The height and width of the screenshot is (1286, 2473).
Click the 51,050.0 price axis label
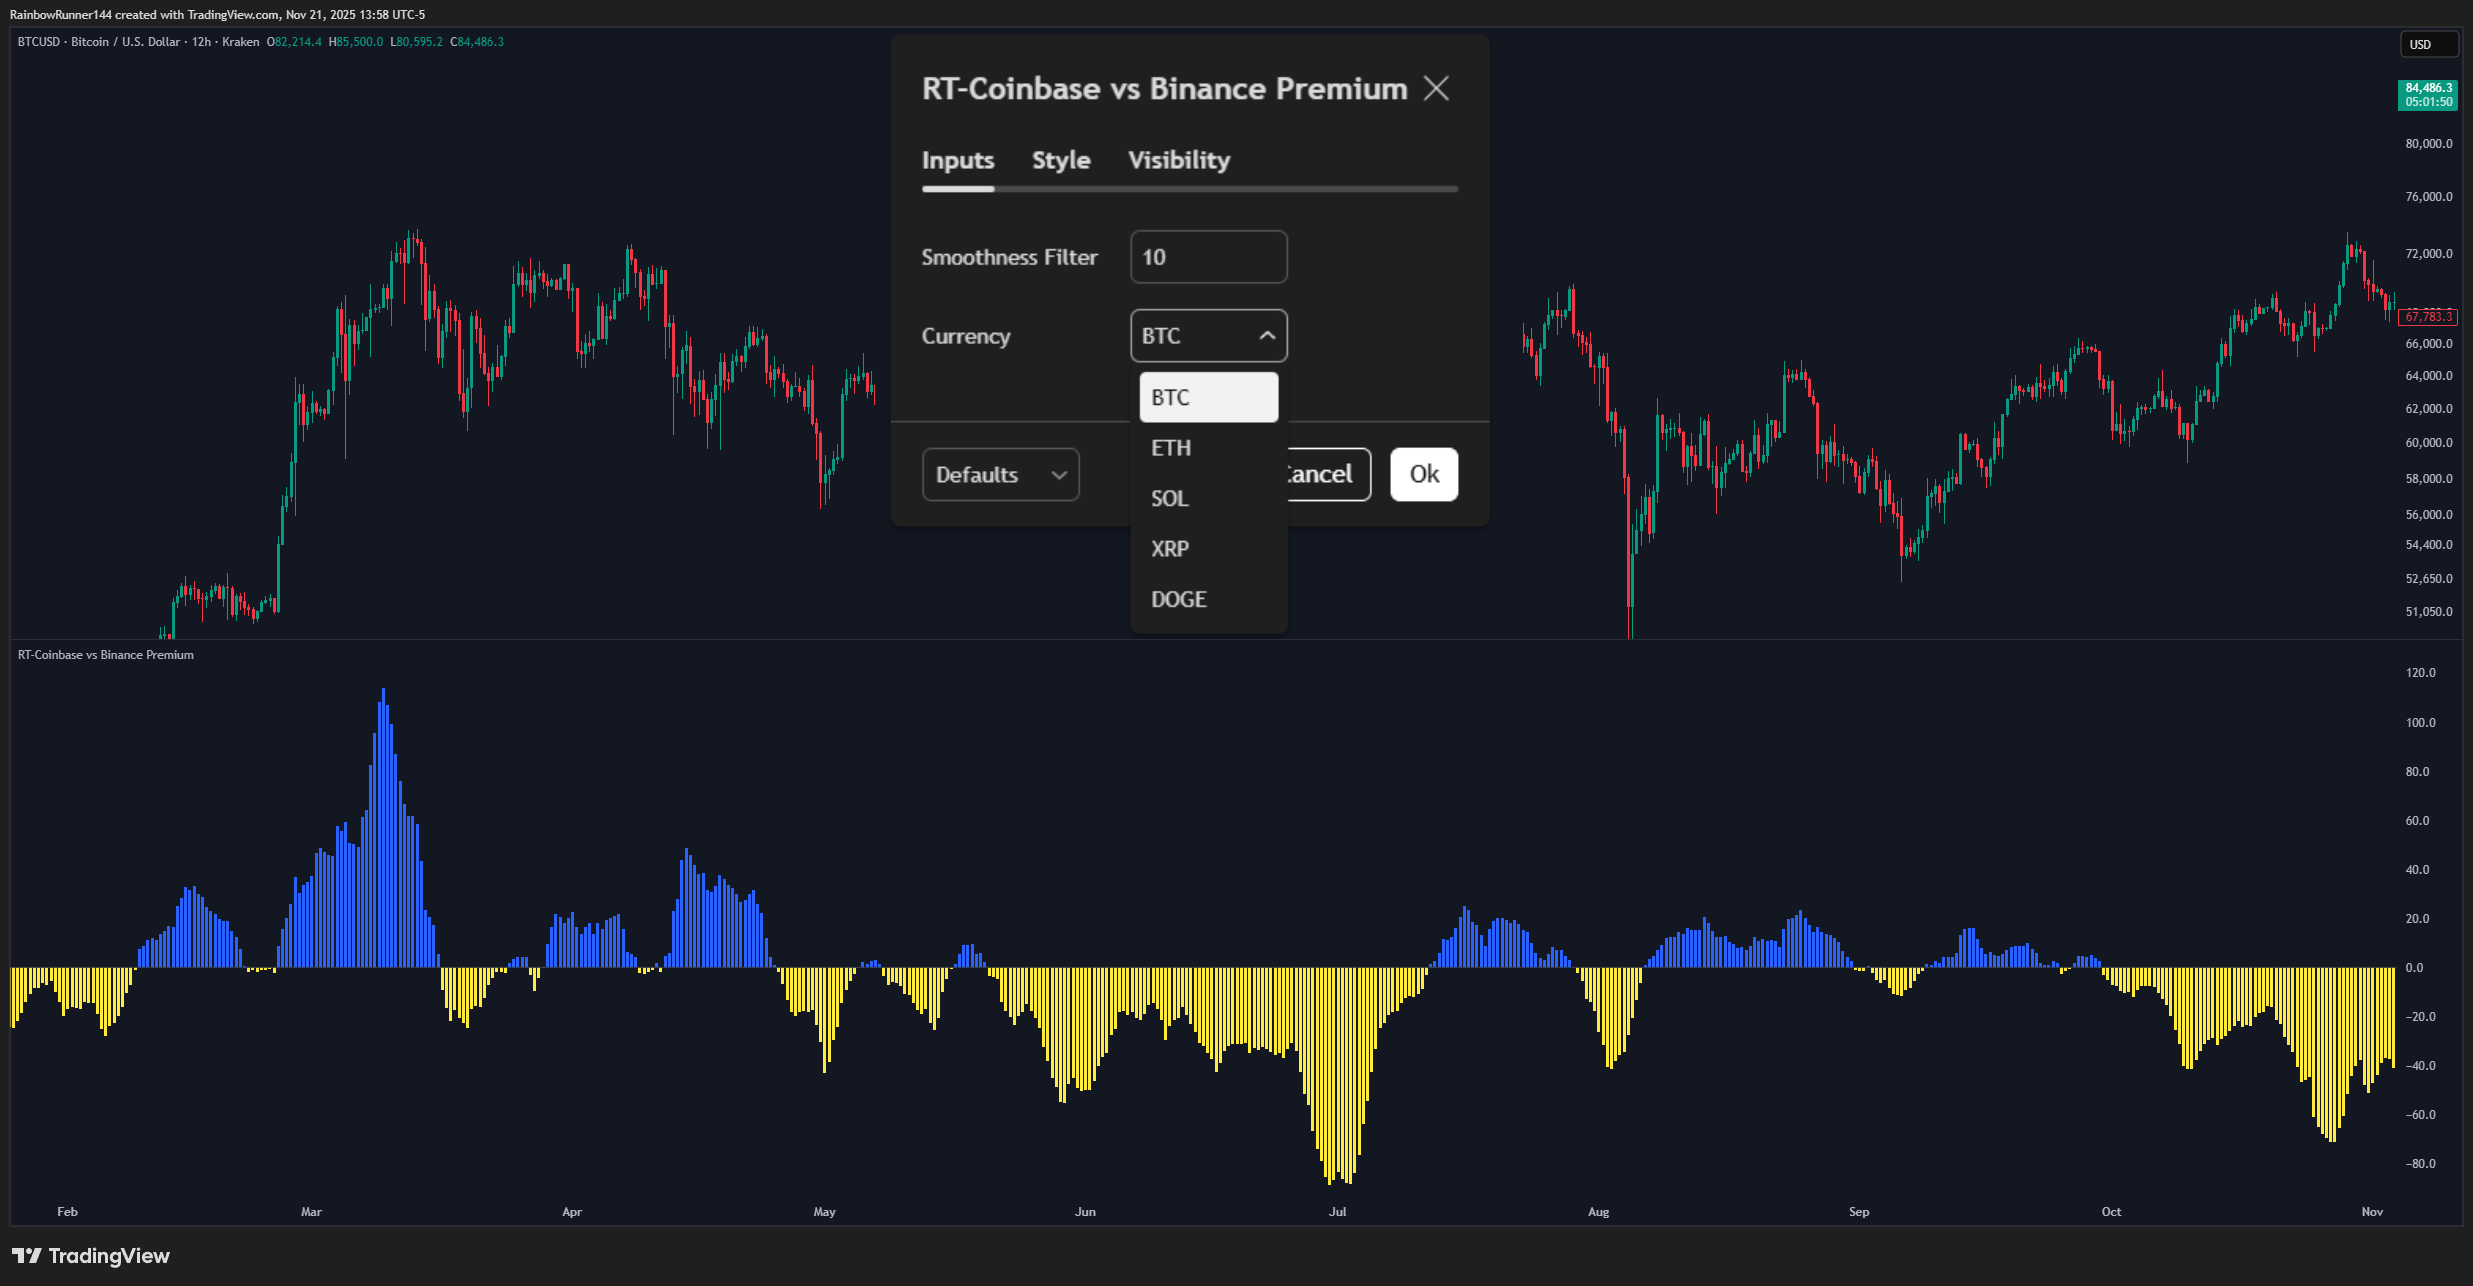2429,612
